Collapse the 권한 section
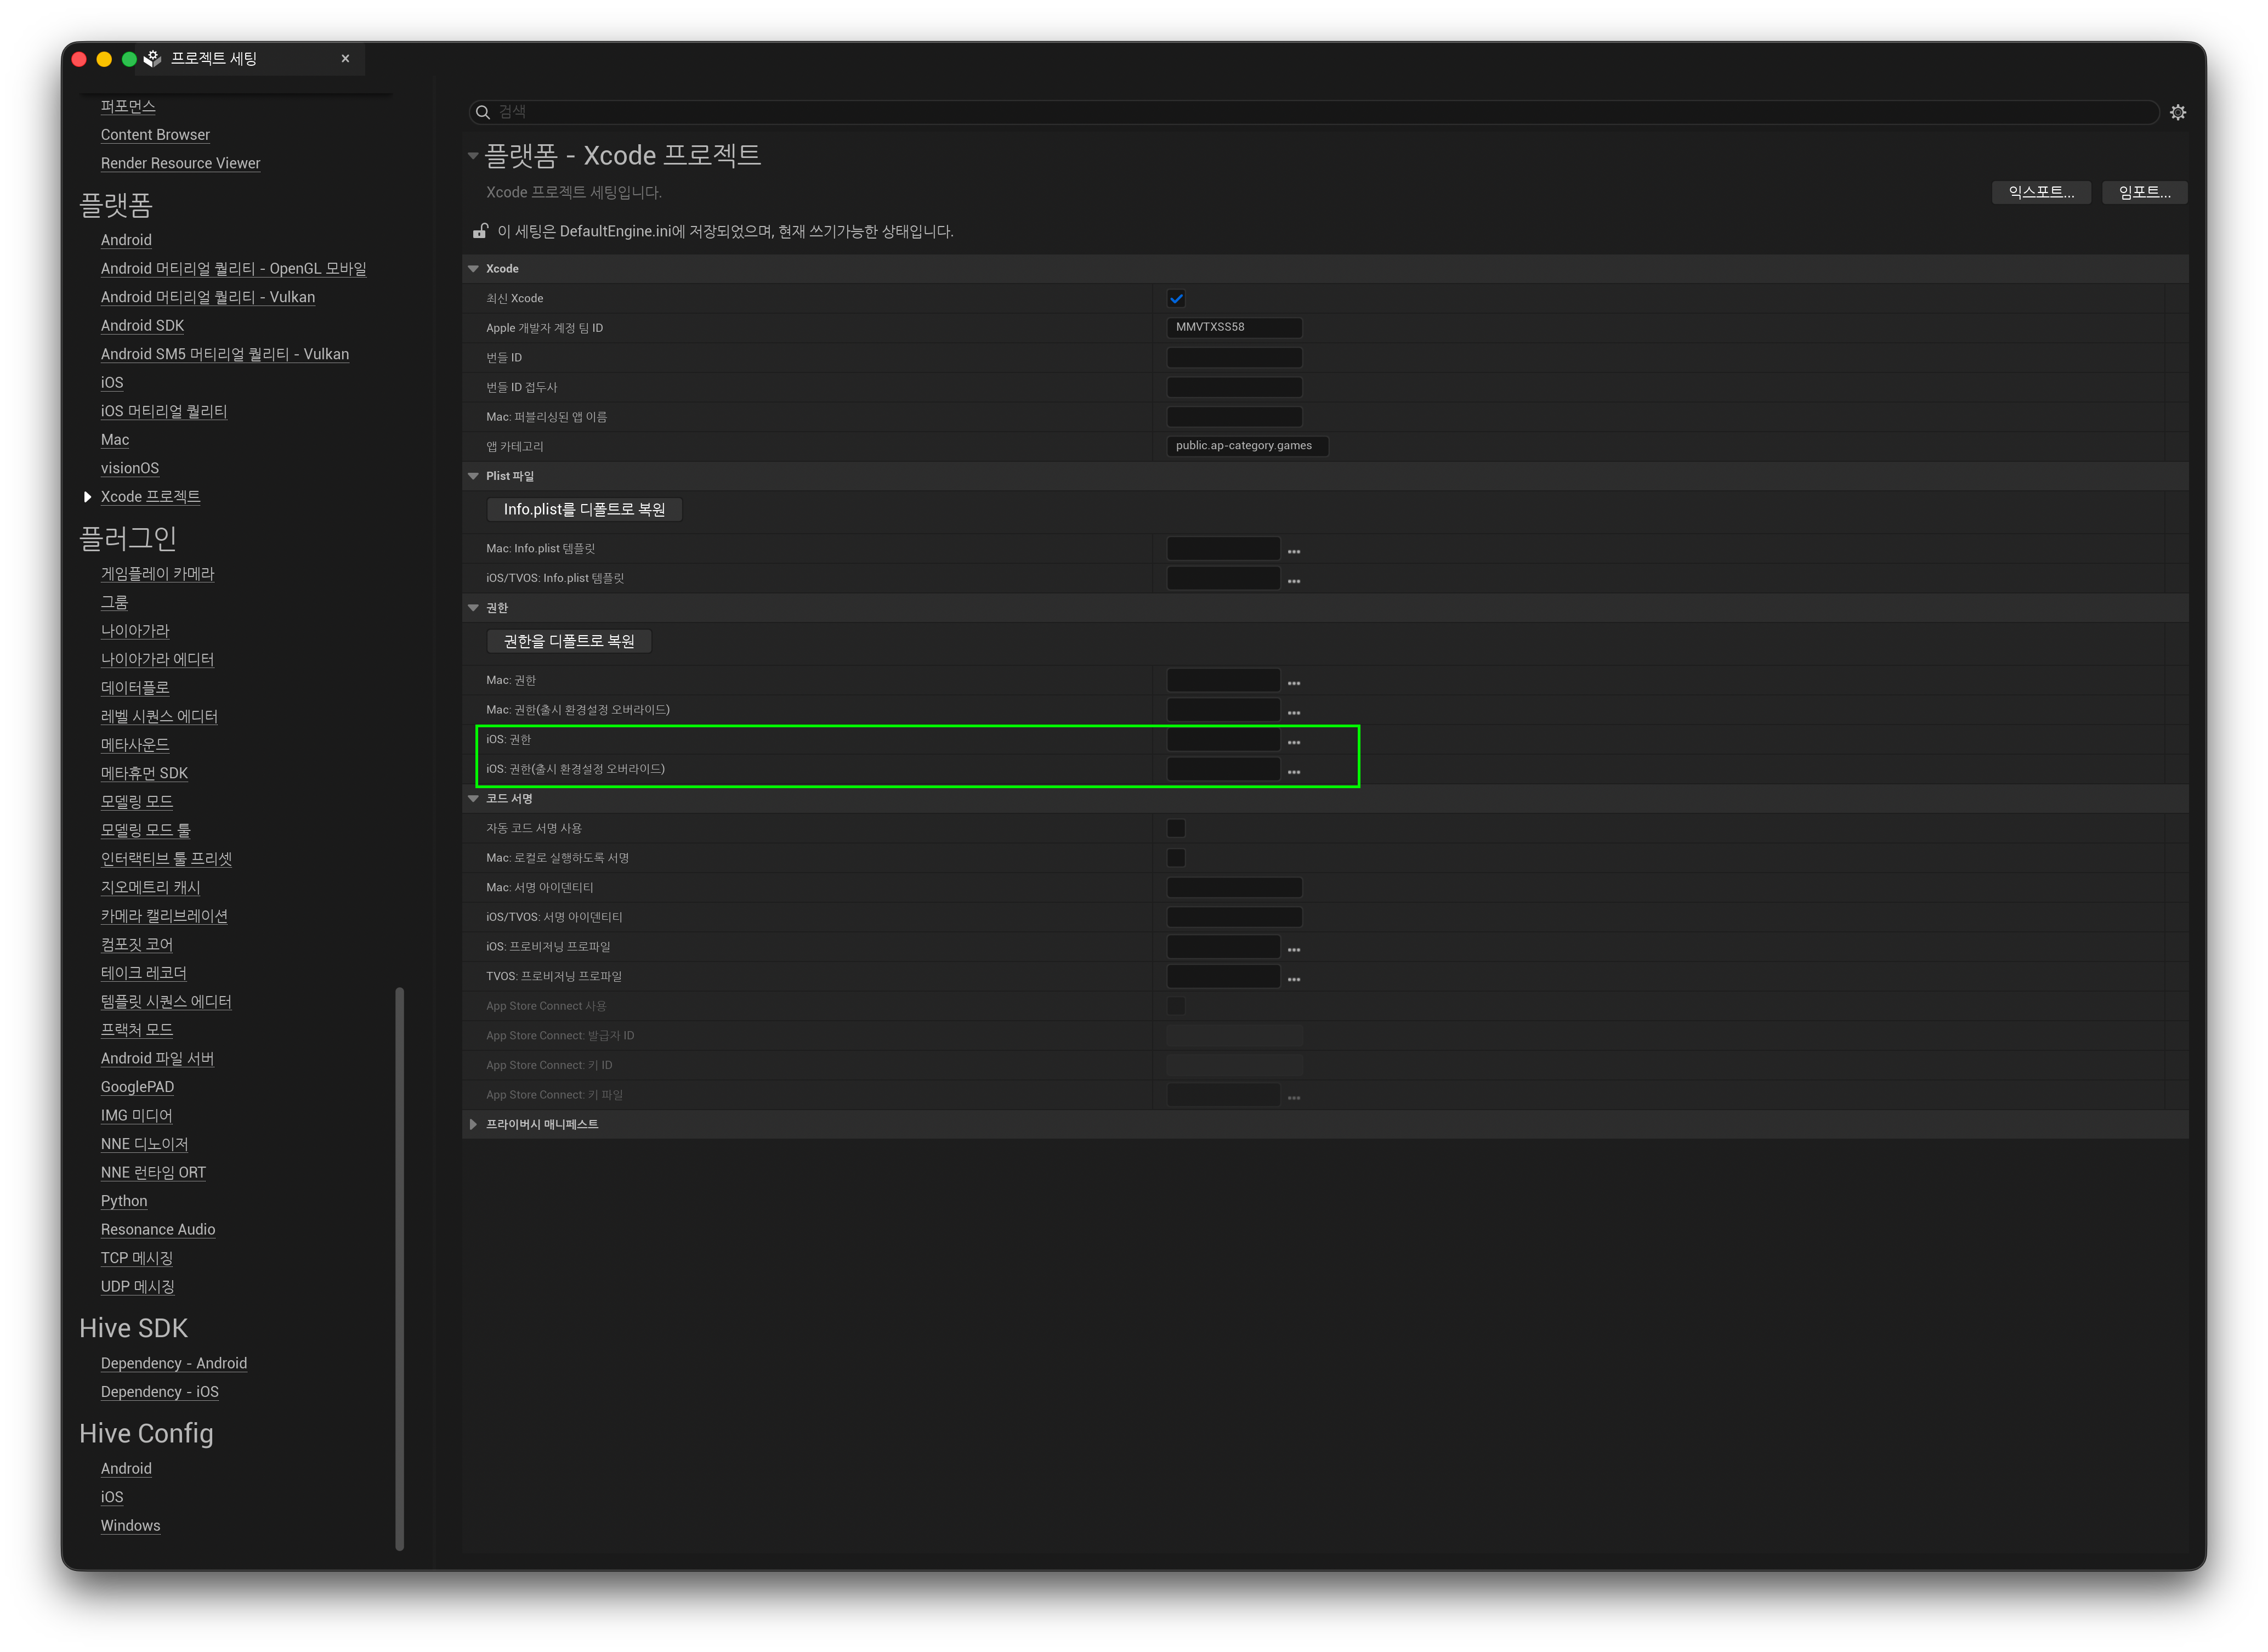The height and width of the screenshot is (1652, 2268). (473, 608)
